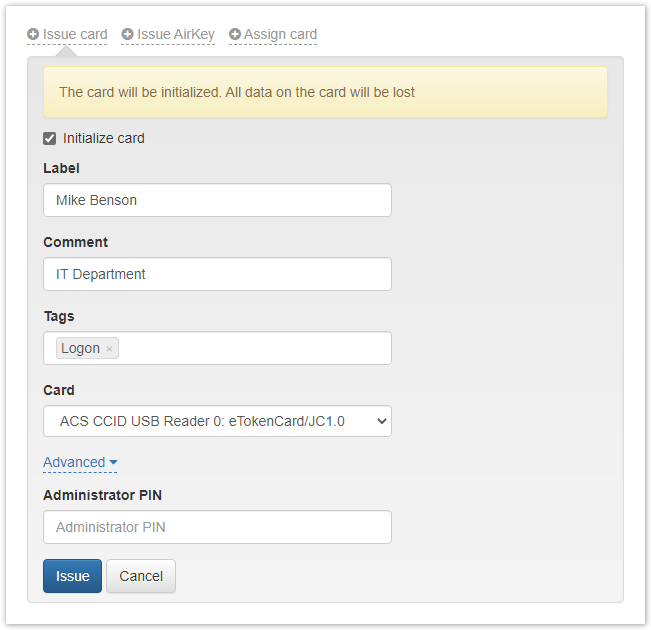Screen dimensions: 651x630
Task: Click the plus icon beside Assign card
Action: (235, 34)
